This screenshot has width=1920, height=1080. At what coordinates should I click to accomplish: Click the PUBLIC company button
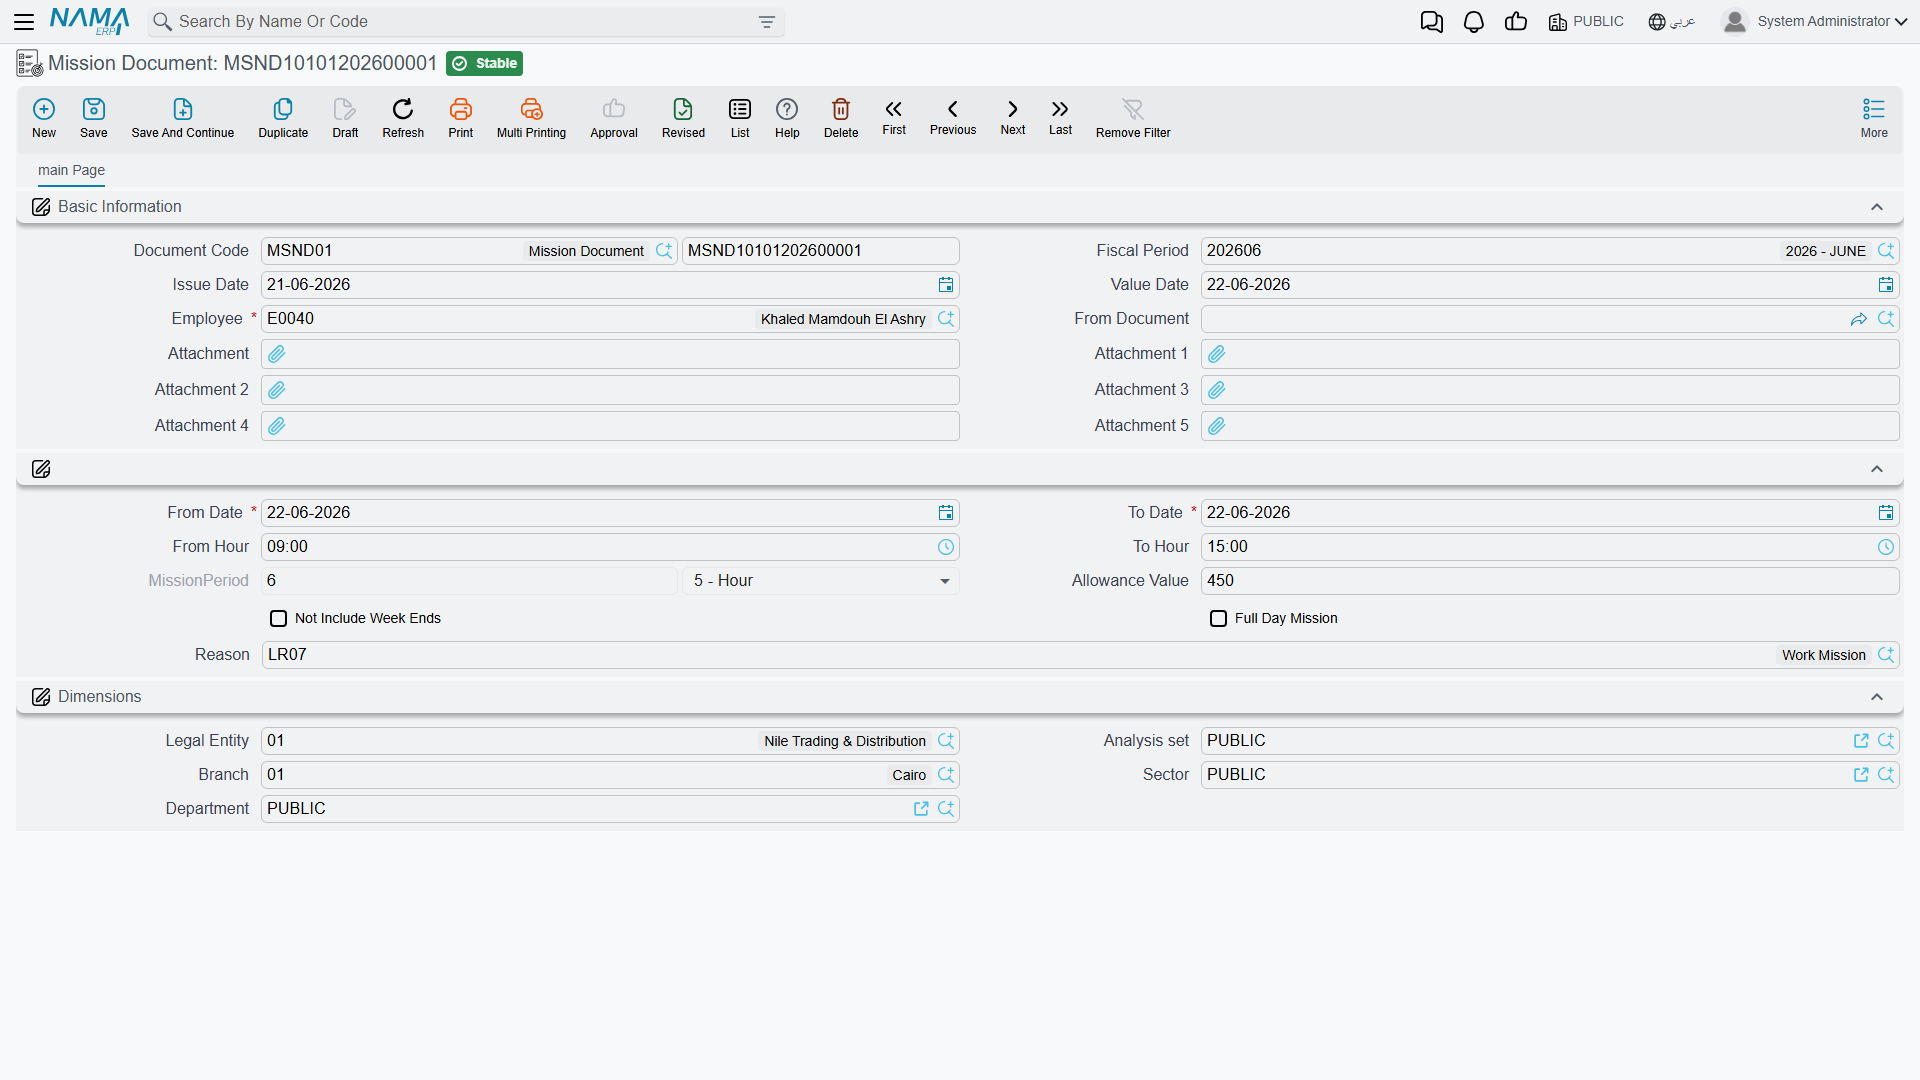point(1586,22)
